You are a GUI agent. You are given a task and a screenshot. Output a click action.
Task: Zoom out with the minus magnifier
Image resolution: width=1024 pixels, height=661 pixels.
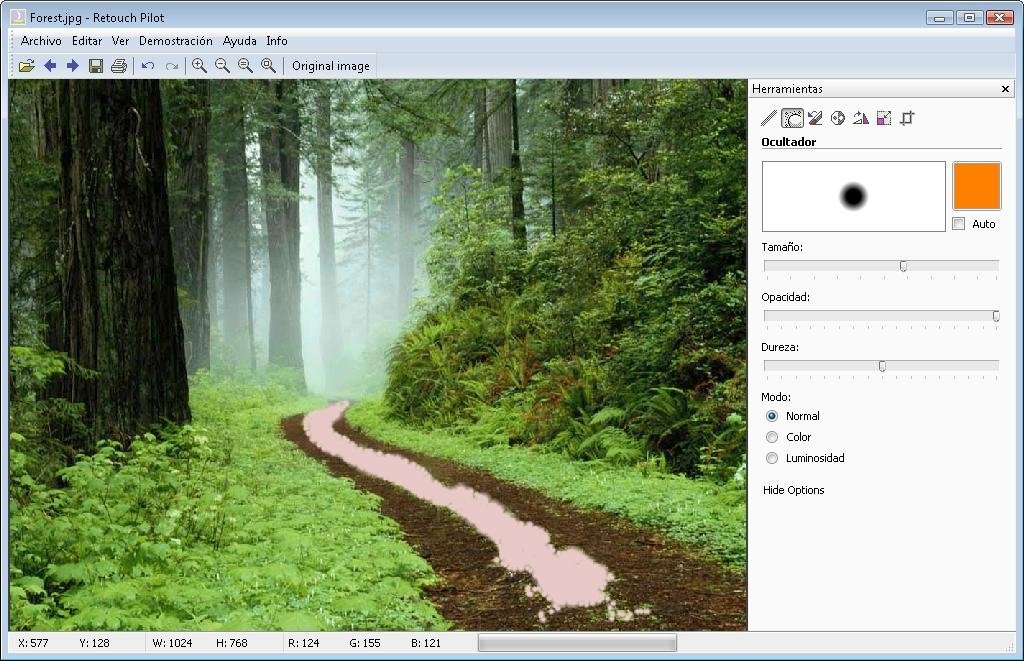(x=222, y=66)
